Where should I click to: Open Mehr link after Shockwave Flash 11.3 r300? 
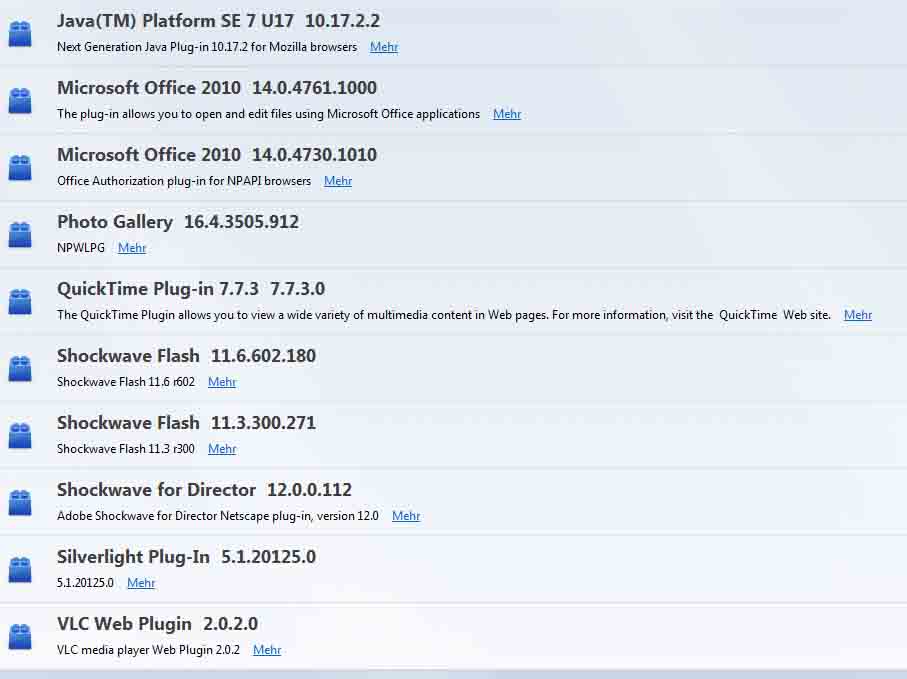pyautogui.click(x=222, y=449)
